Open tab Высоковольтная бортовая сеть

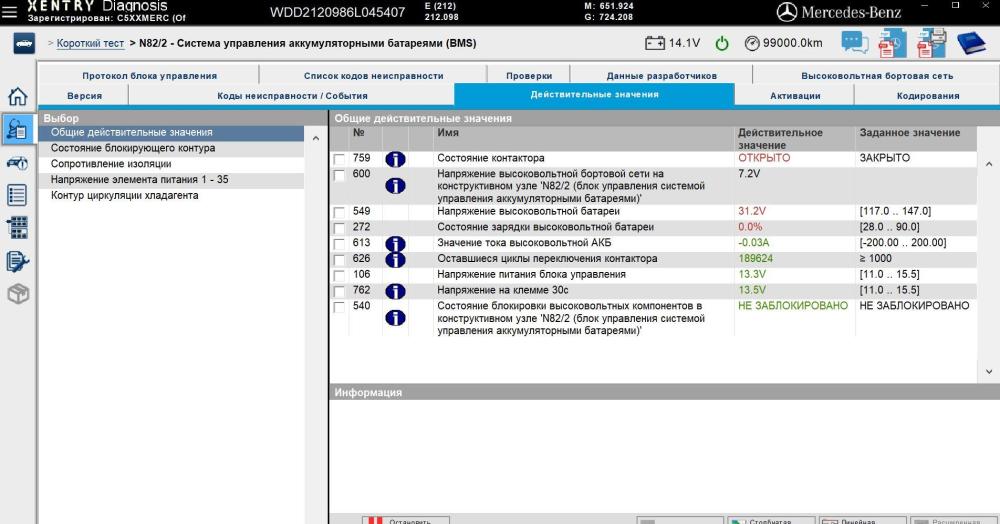pyautogui.click(x=877, y=75)
